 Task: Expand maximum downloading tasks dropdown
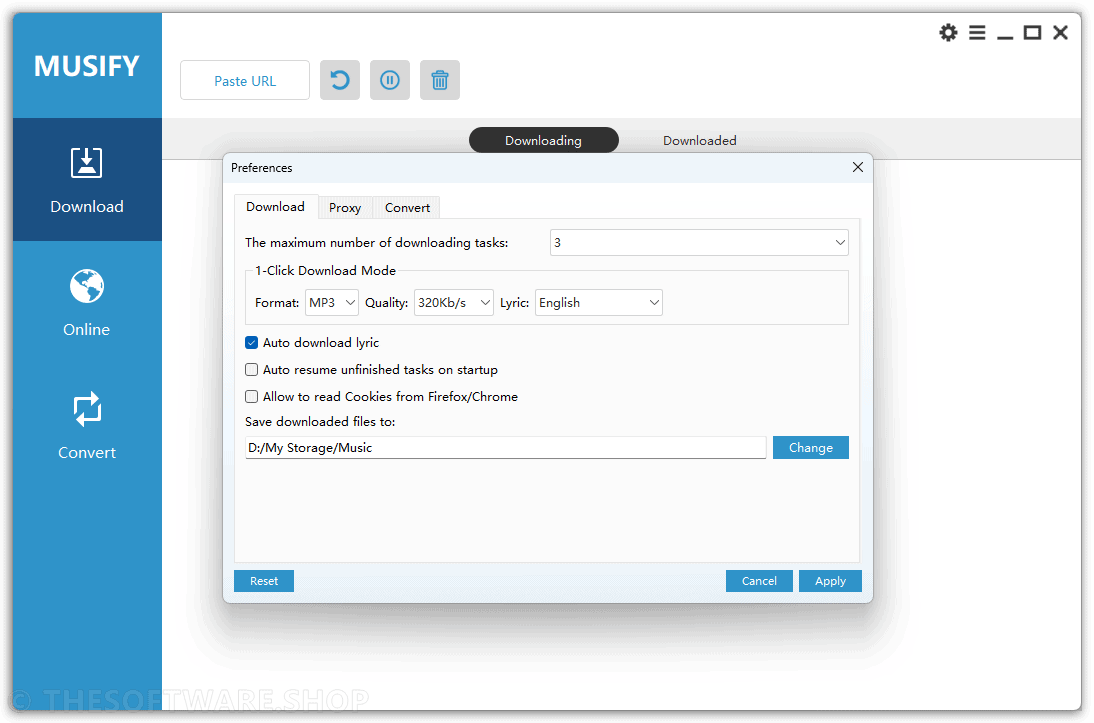[699, 243]
